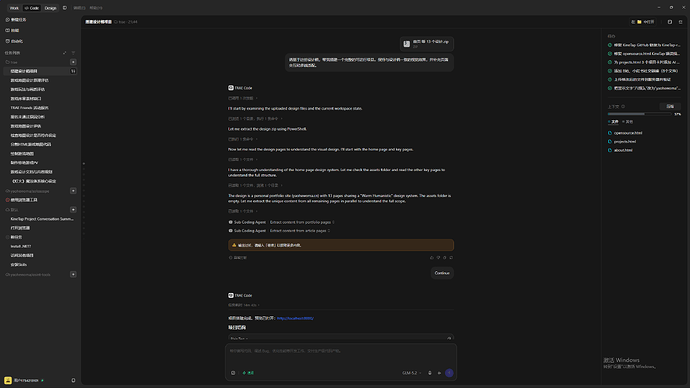Collapse the yashowoma/scisscope group
This screenshot has height=388, width=690.
pyautogui.click(x=27, y=191)
